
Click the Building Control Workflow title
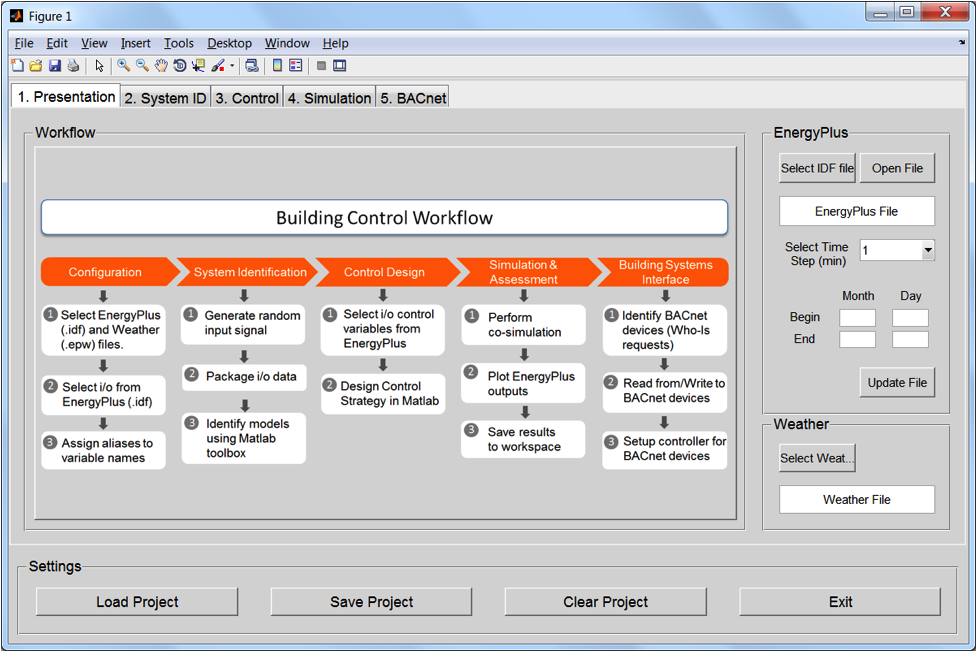384,218
